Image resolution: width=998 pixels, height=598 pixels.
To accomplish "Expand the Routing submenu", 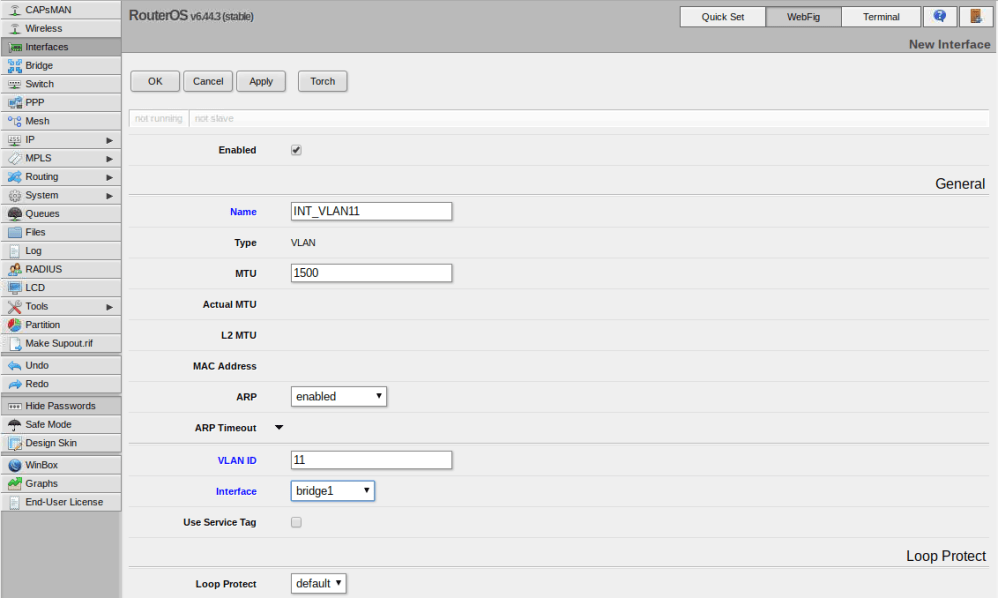I will coord(109,177).
